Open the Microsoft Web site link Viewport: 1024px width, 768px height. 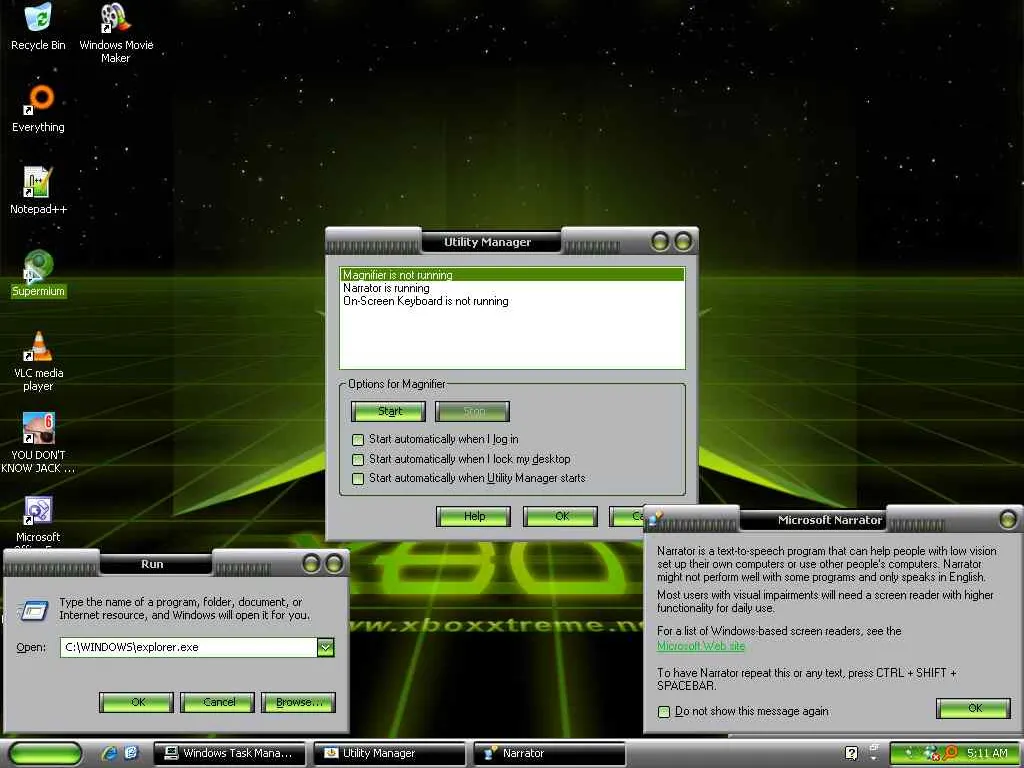(x=701, y=646)
